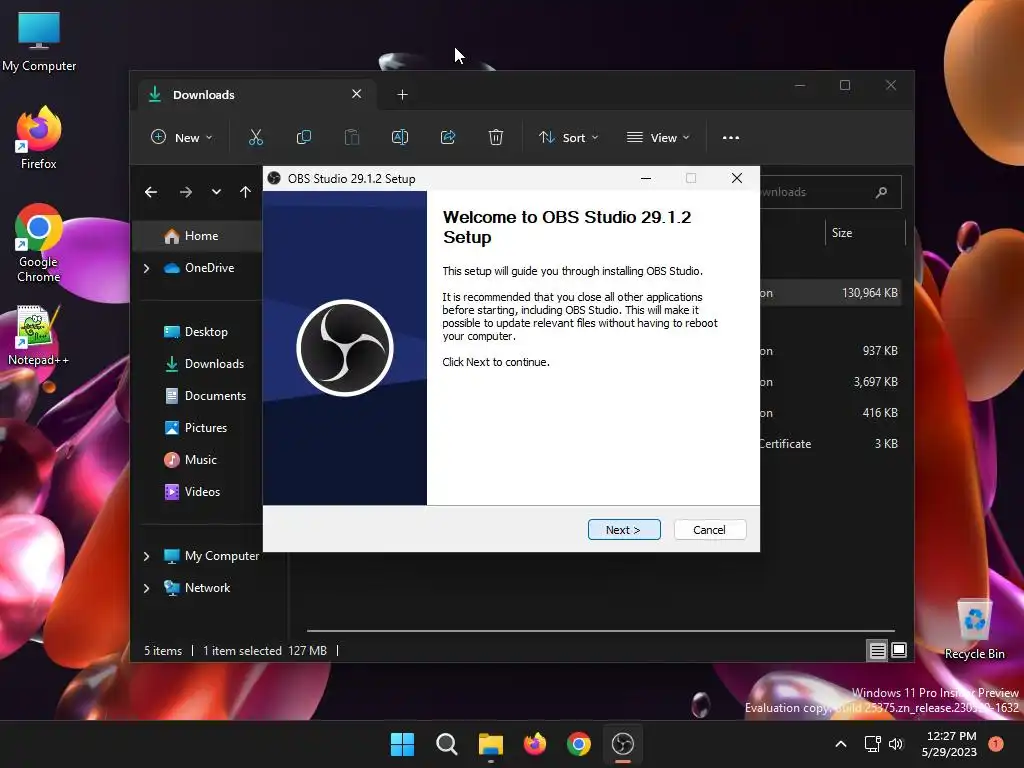
Task: Show hidden tray icons chevron
Action: click(841, 744)
